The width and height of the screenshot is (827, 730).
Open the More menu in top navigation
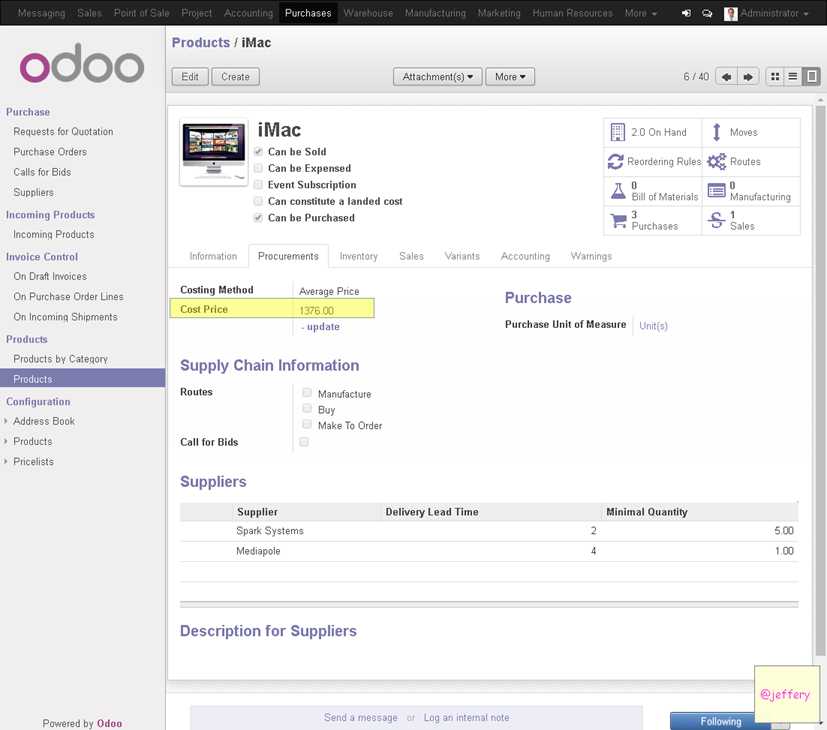pos(640,13)
